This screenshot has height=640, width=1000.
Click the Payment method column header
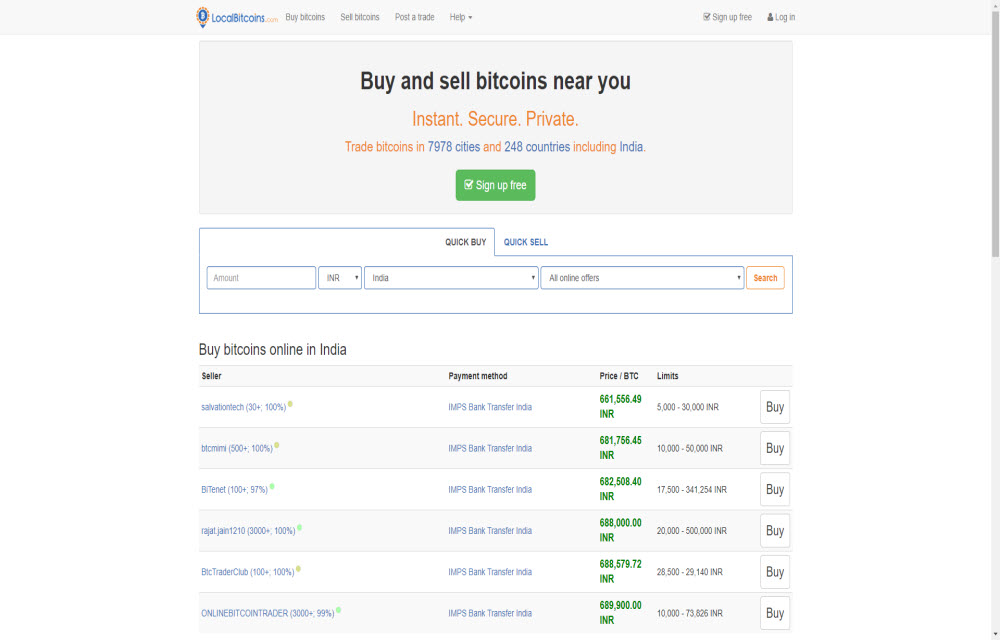pos(478,376)
